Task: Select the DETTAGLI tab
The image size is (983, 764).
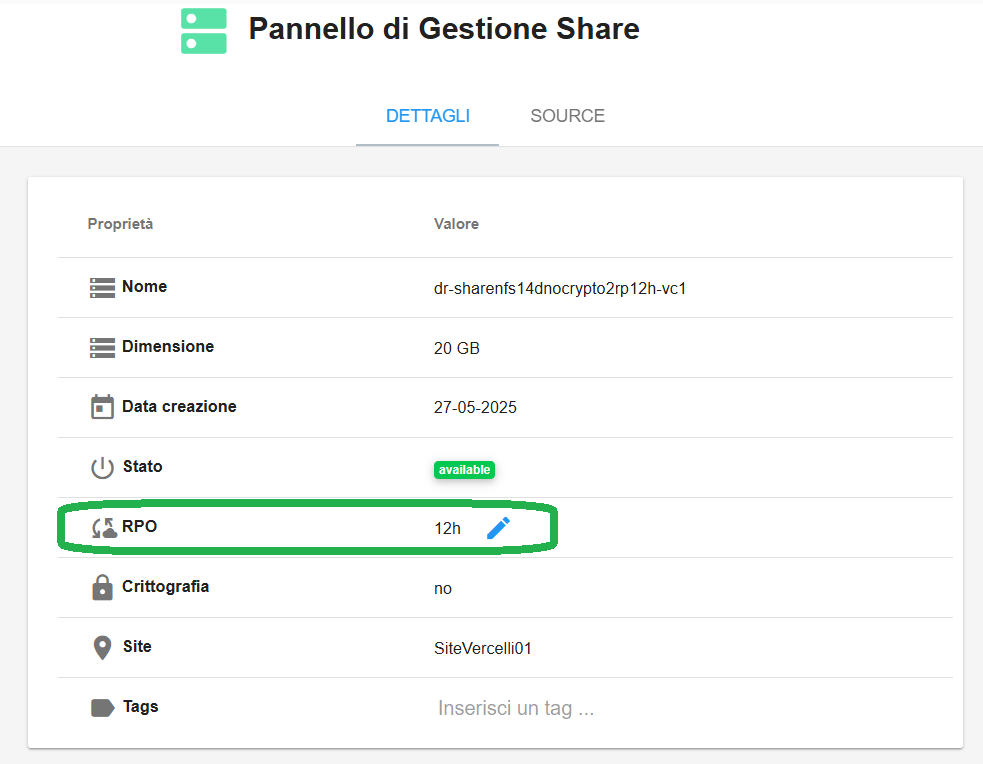Action: 428,116
